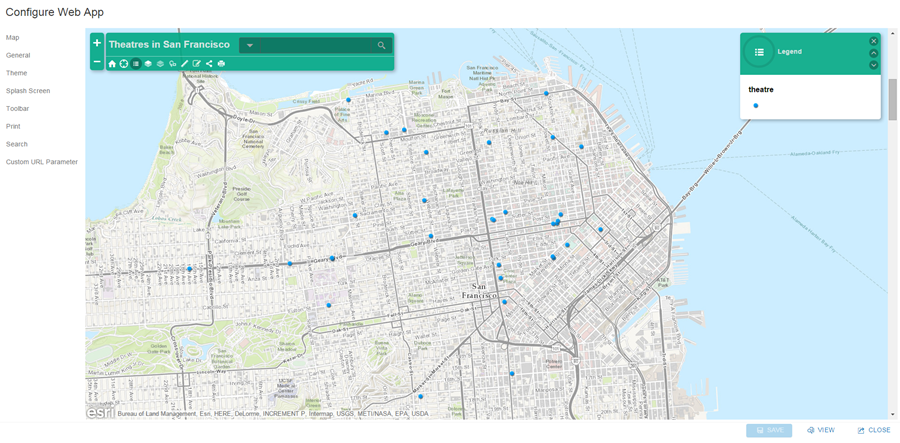Image resolution: width=900 pixels, height=443 pixels.
Task: Click the 'theatre' legend layer name
Action: pyautogui.click(x=761, y=90)
